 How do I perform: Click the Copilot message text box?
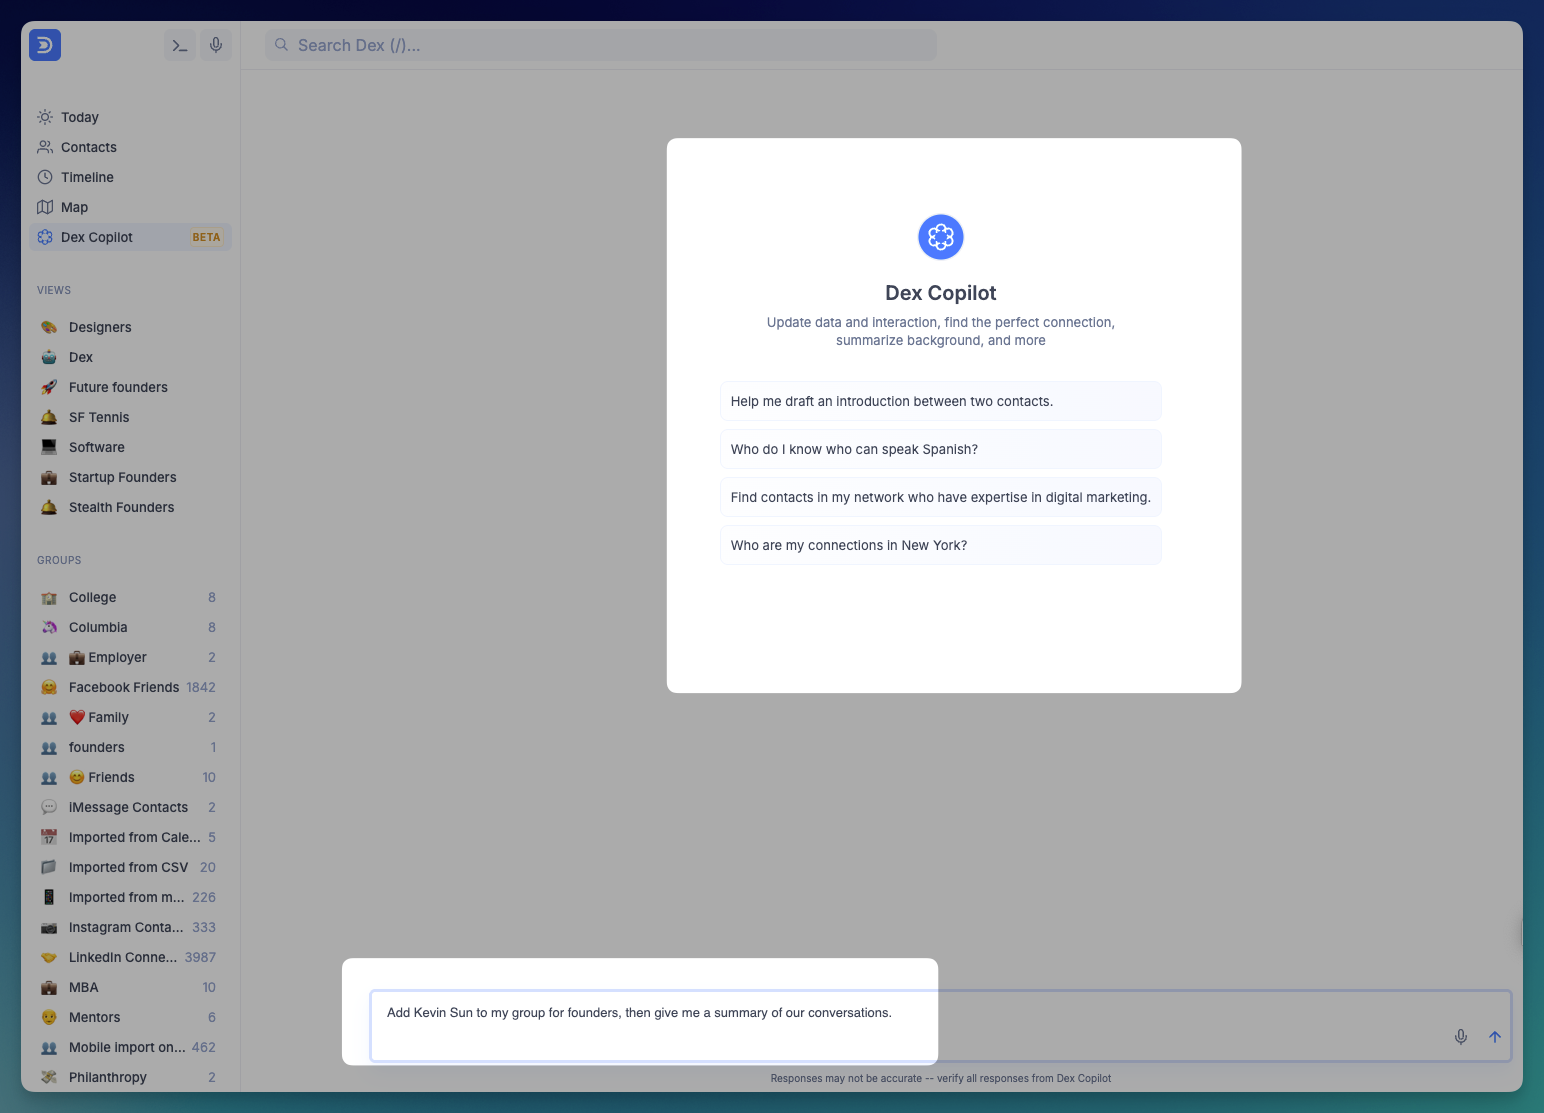(x=940, y=1026)
